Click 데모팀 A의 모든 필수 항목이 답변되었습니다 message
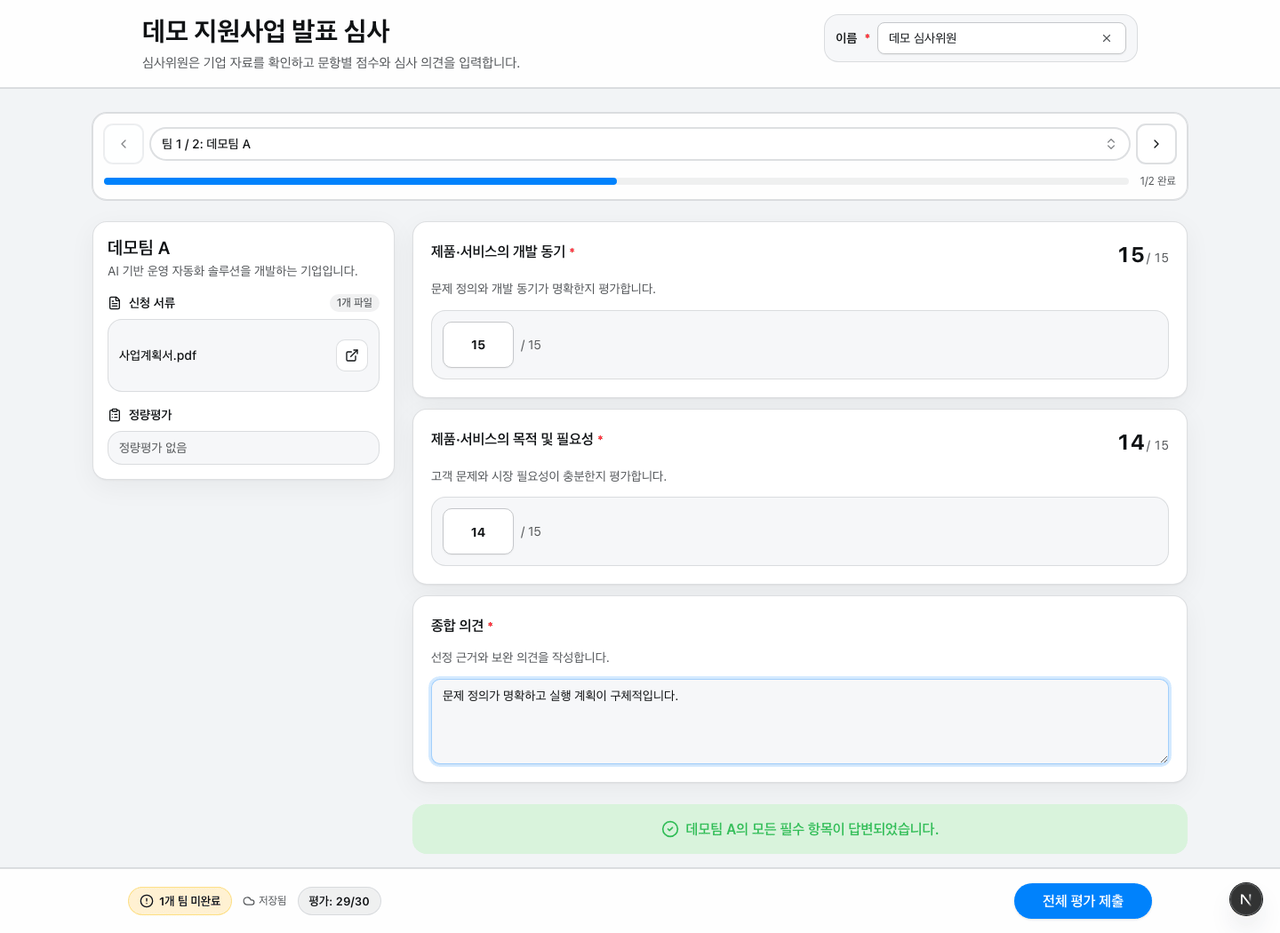 812,829
